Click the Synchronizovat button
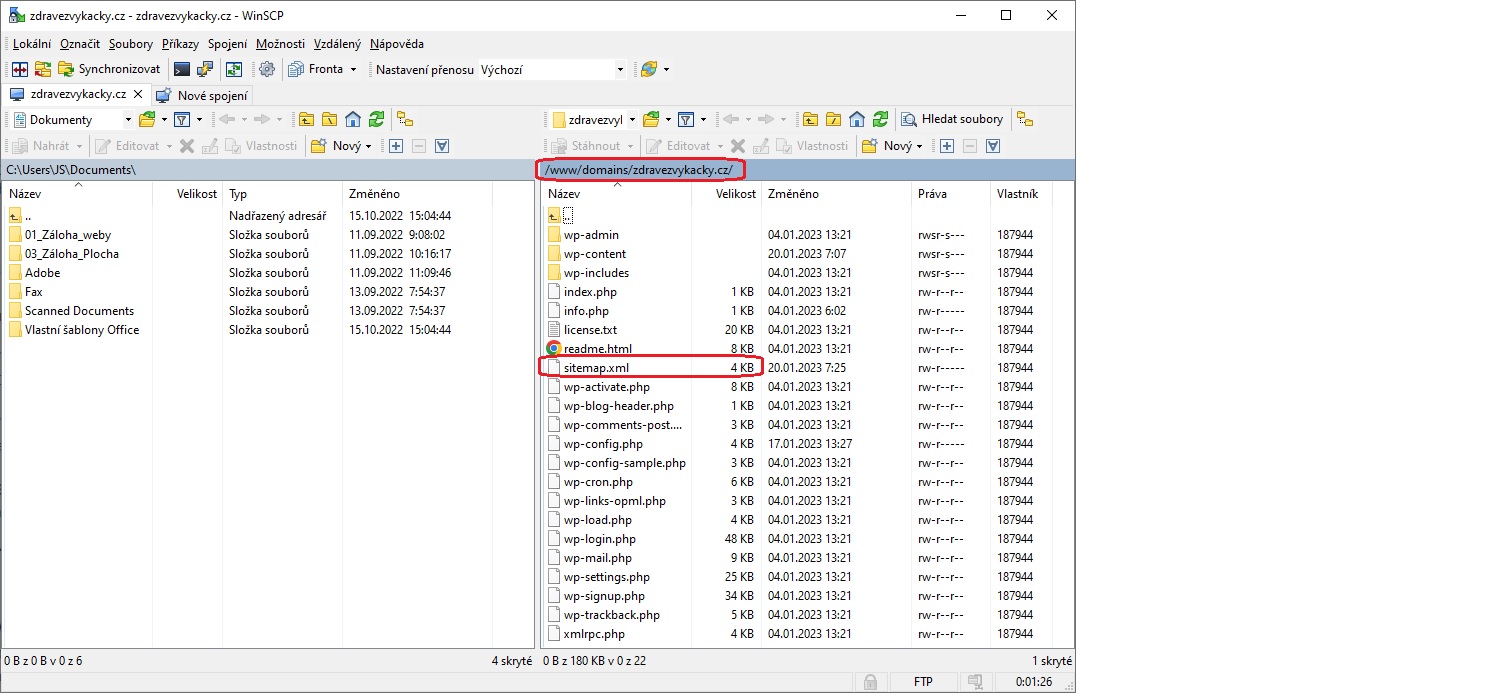 pyautogui.click(x=110, y=70)
